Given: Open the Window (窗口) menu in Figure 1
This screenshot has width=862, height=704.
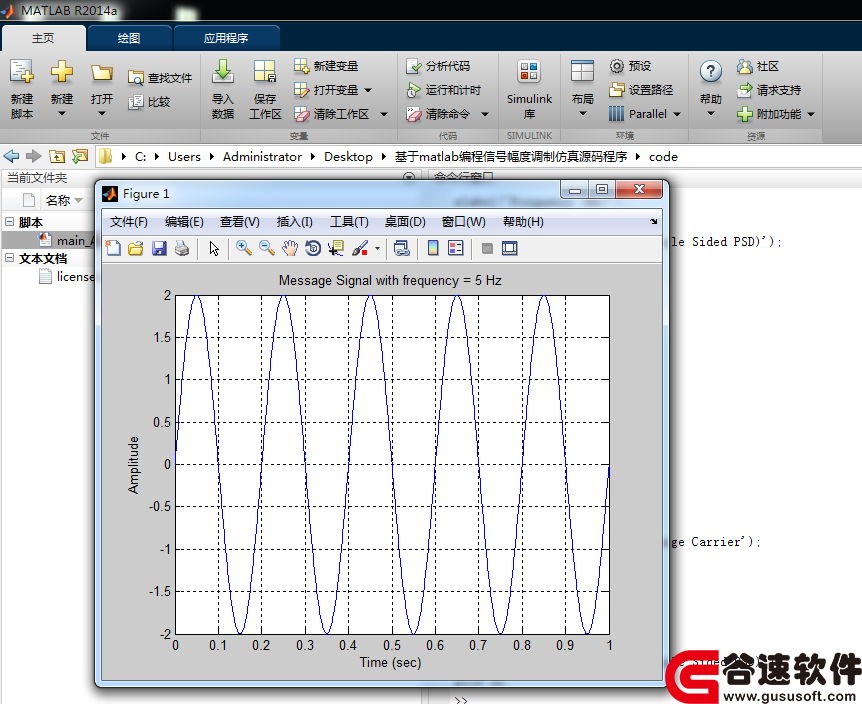Looking at the screenshot, I should coord(464,222).
